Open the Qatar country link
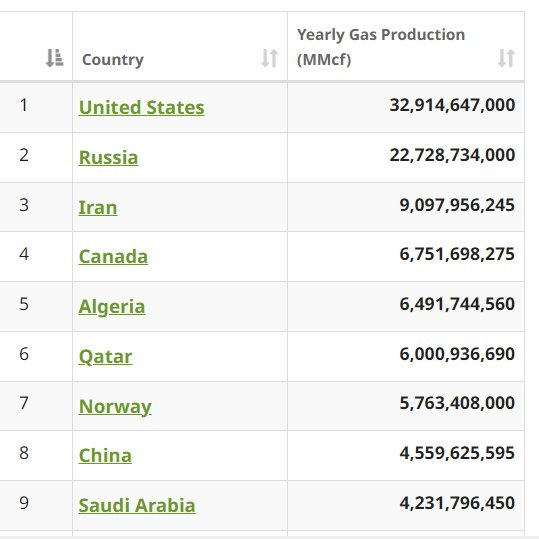539x539 pixels. click(x=106, y=357)
